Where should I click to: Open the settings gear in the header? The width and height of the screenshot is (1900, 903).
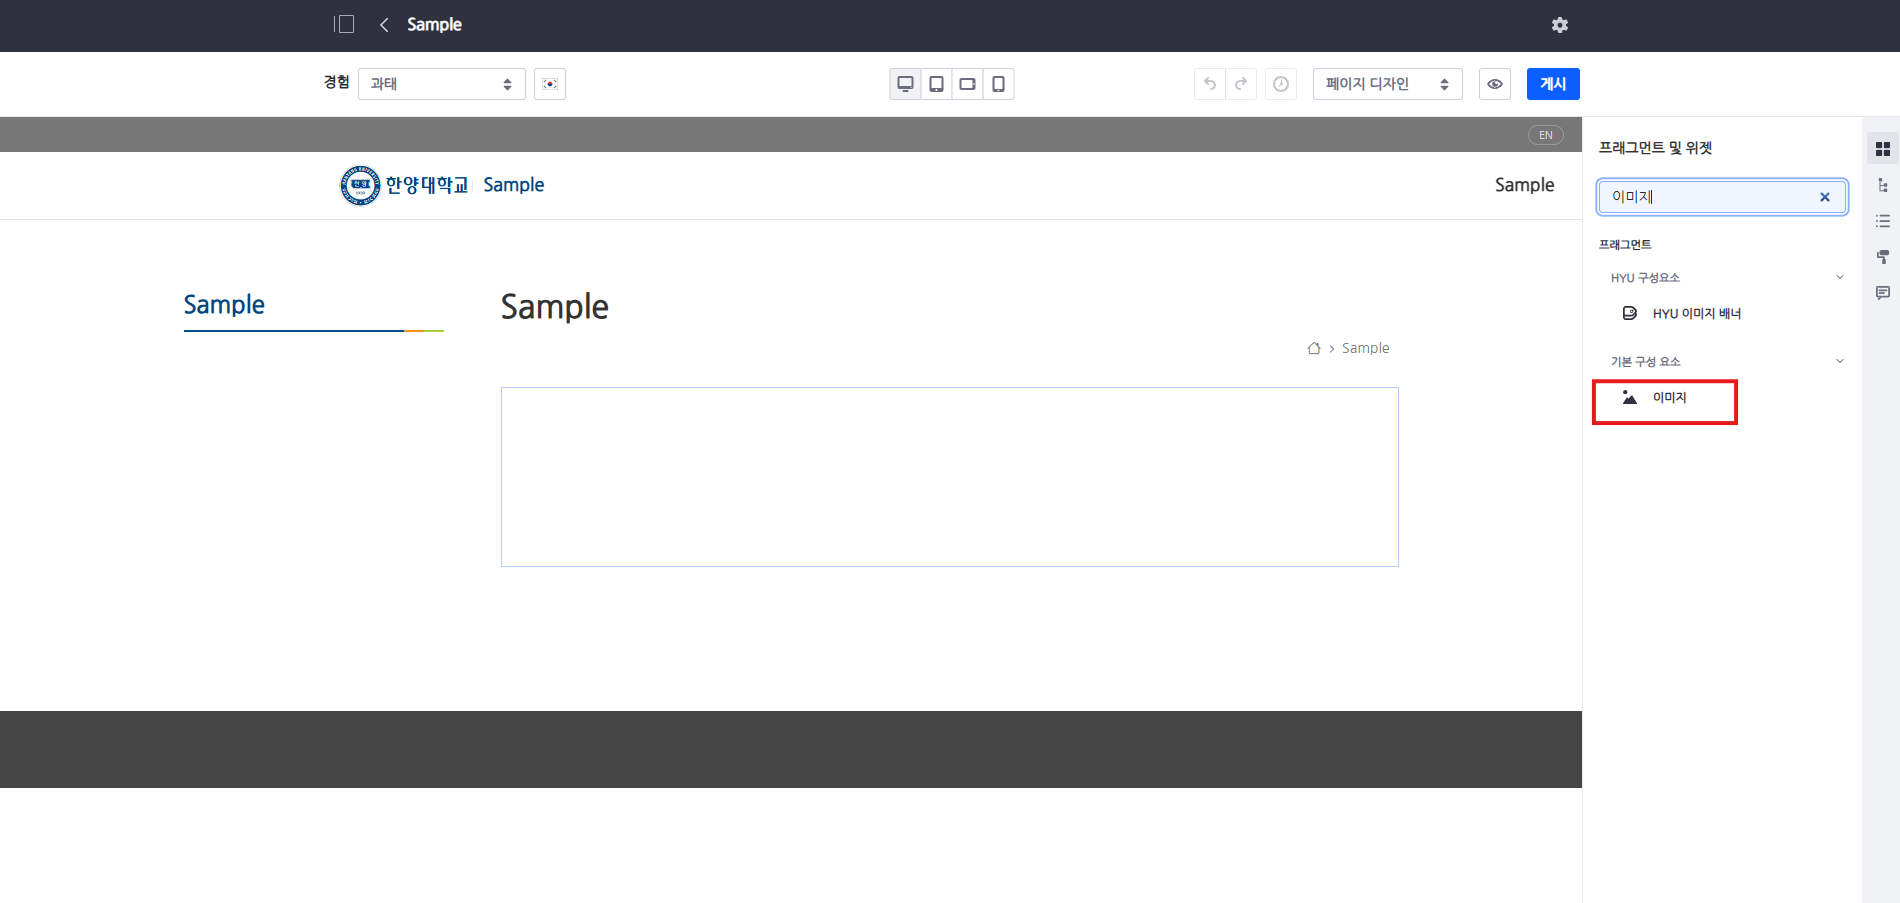pyautogui.click(x=1559, y=25)
